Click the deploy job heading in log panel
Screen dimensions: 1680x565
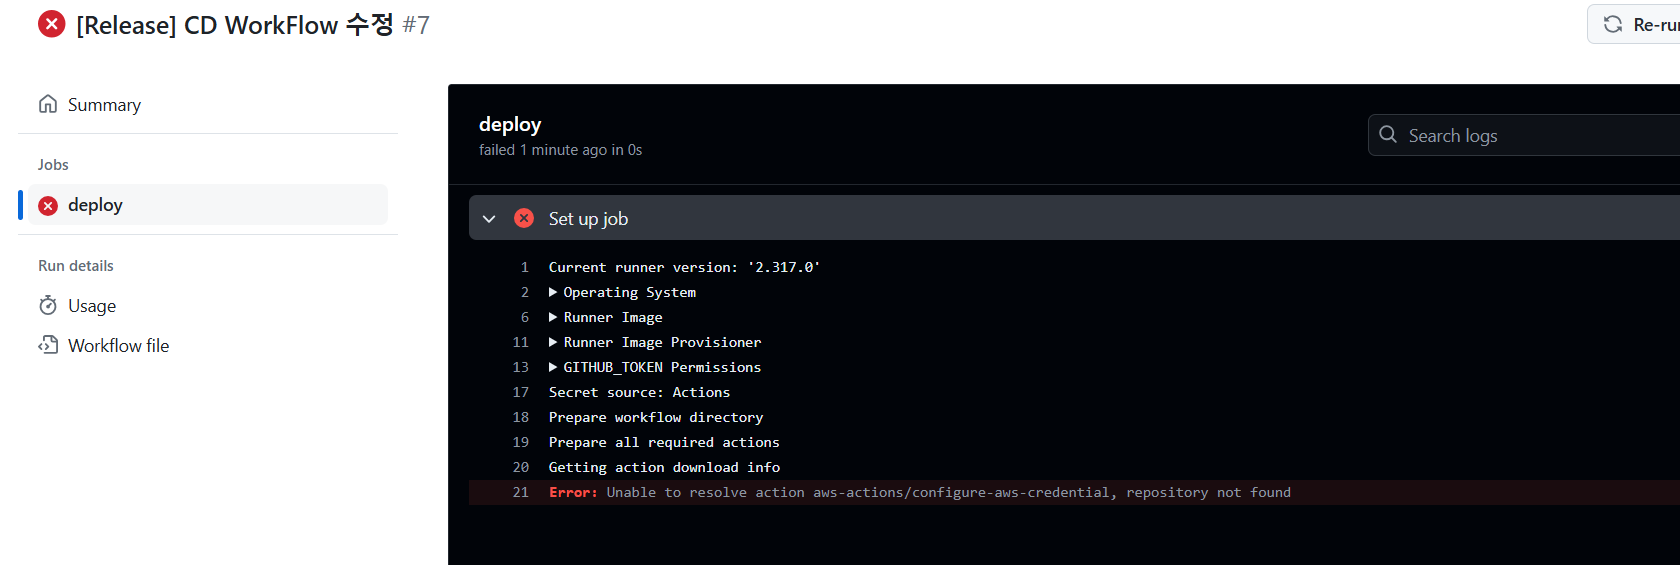pos(510,124)
